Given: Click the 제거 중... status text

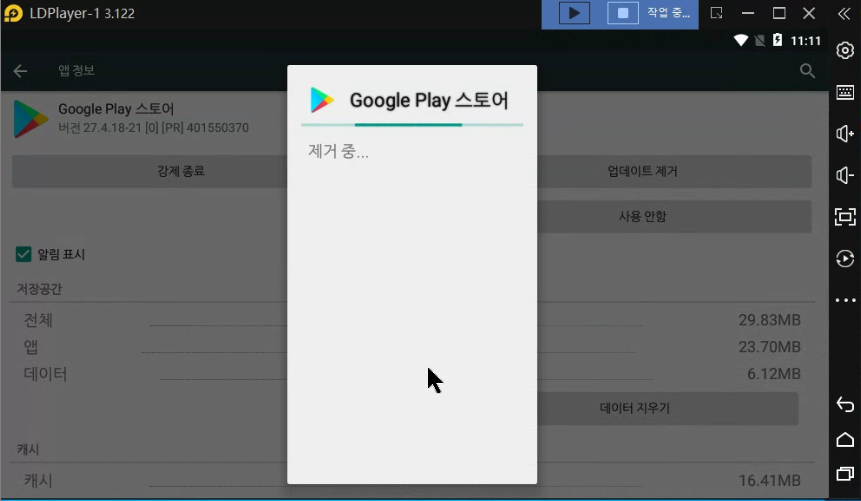Looking at the screenshot, I should [x=338, y=151].
